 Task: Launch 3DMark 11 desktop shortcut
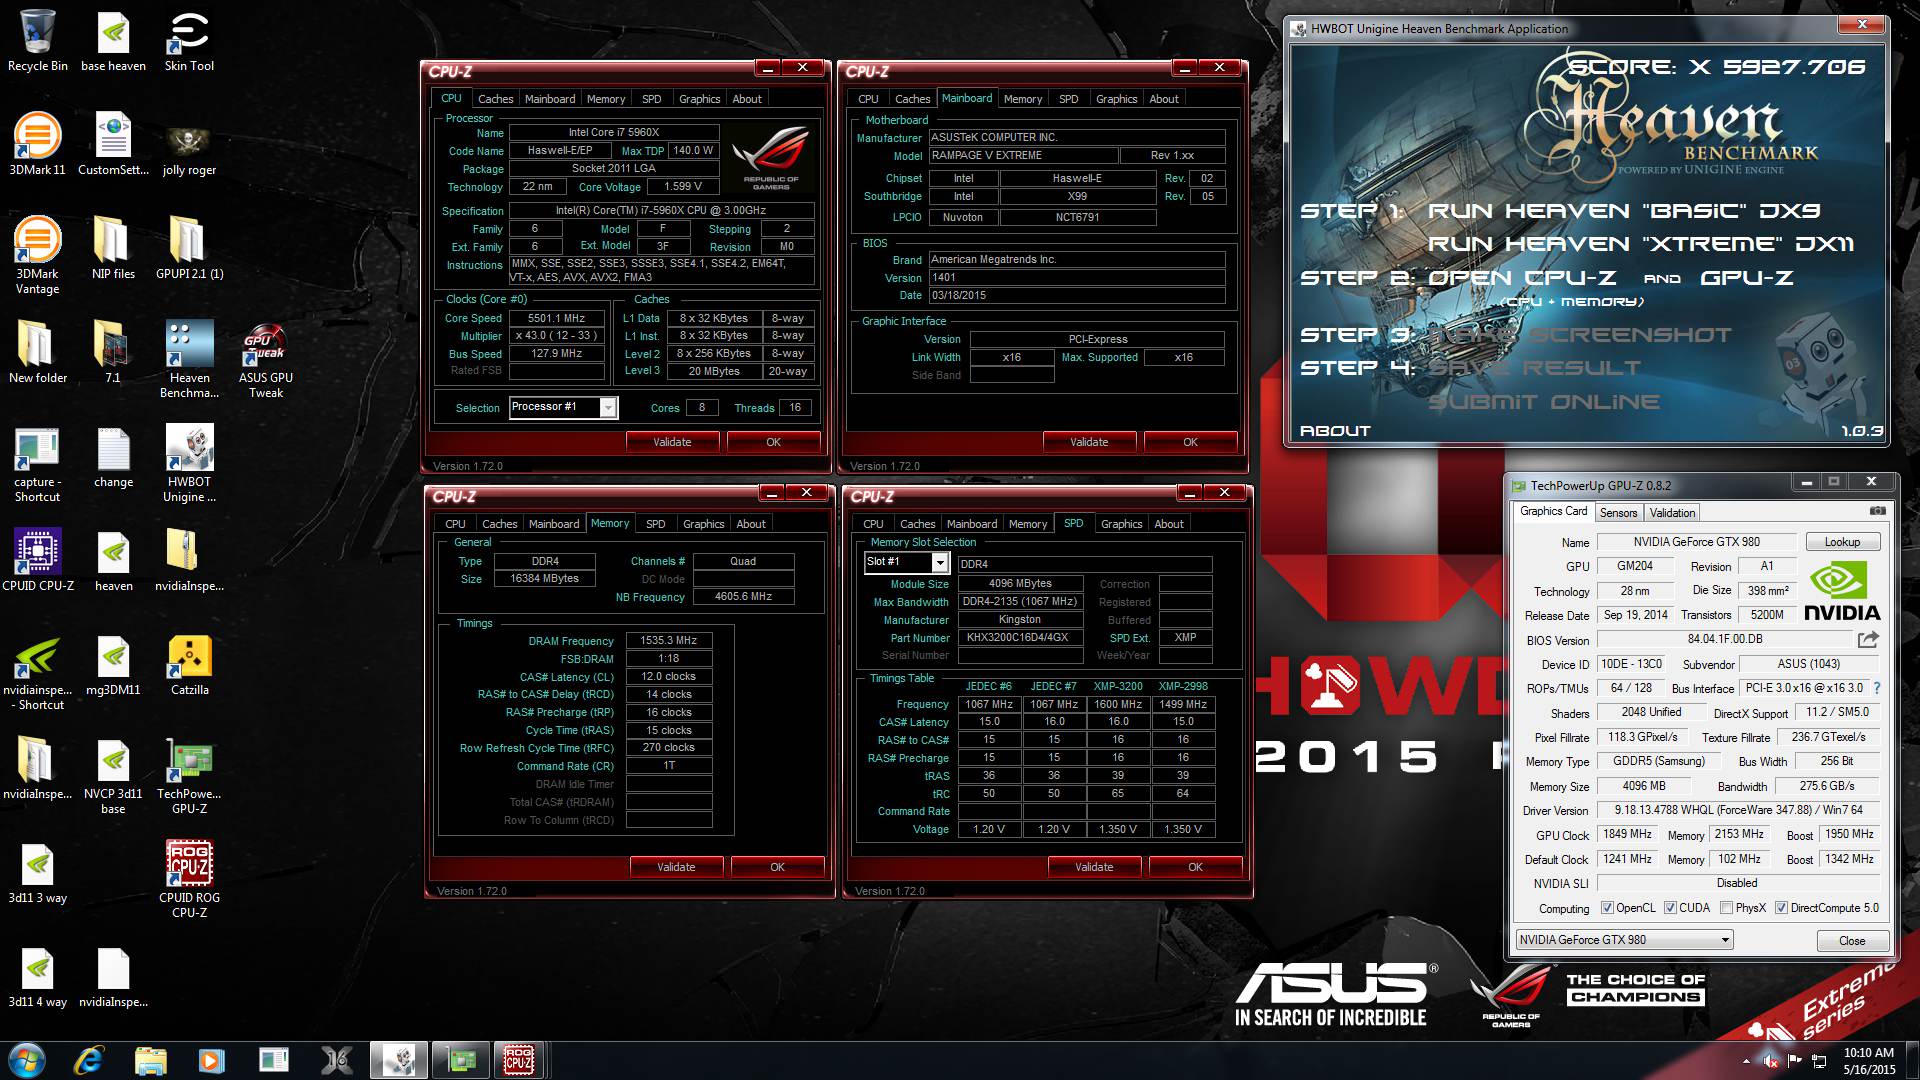tap(38, 145)
